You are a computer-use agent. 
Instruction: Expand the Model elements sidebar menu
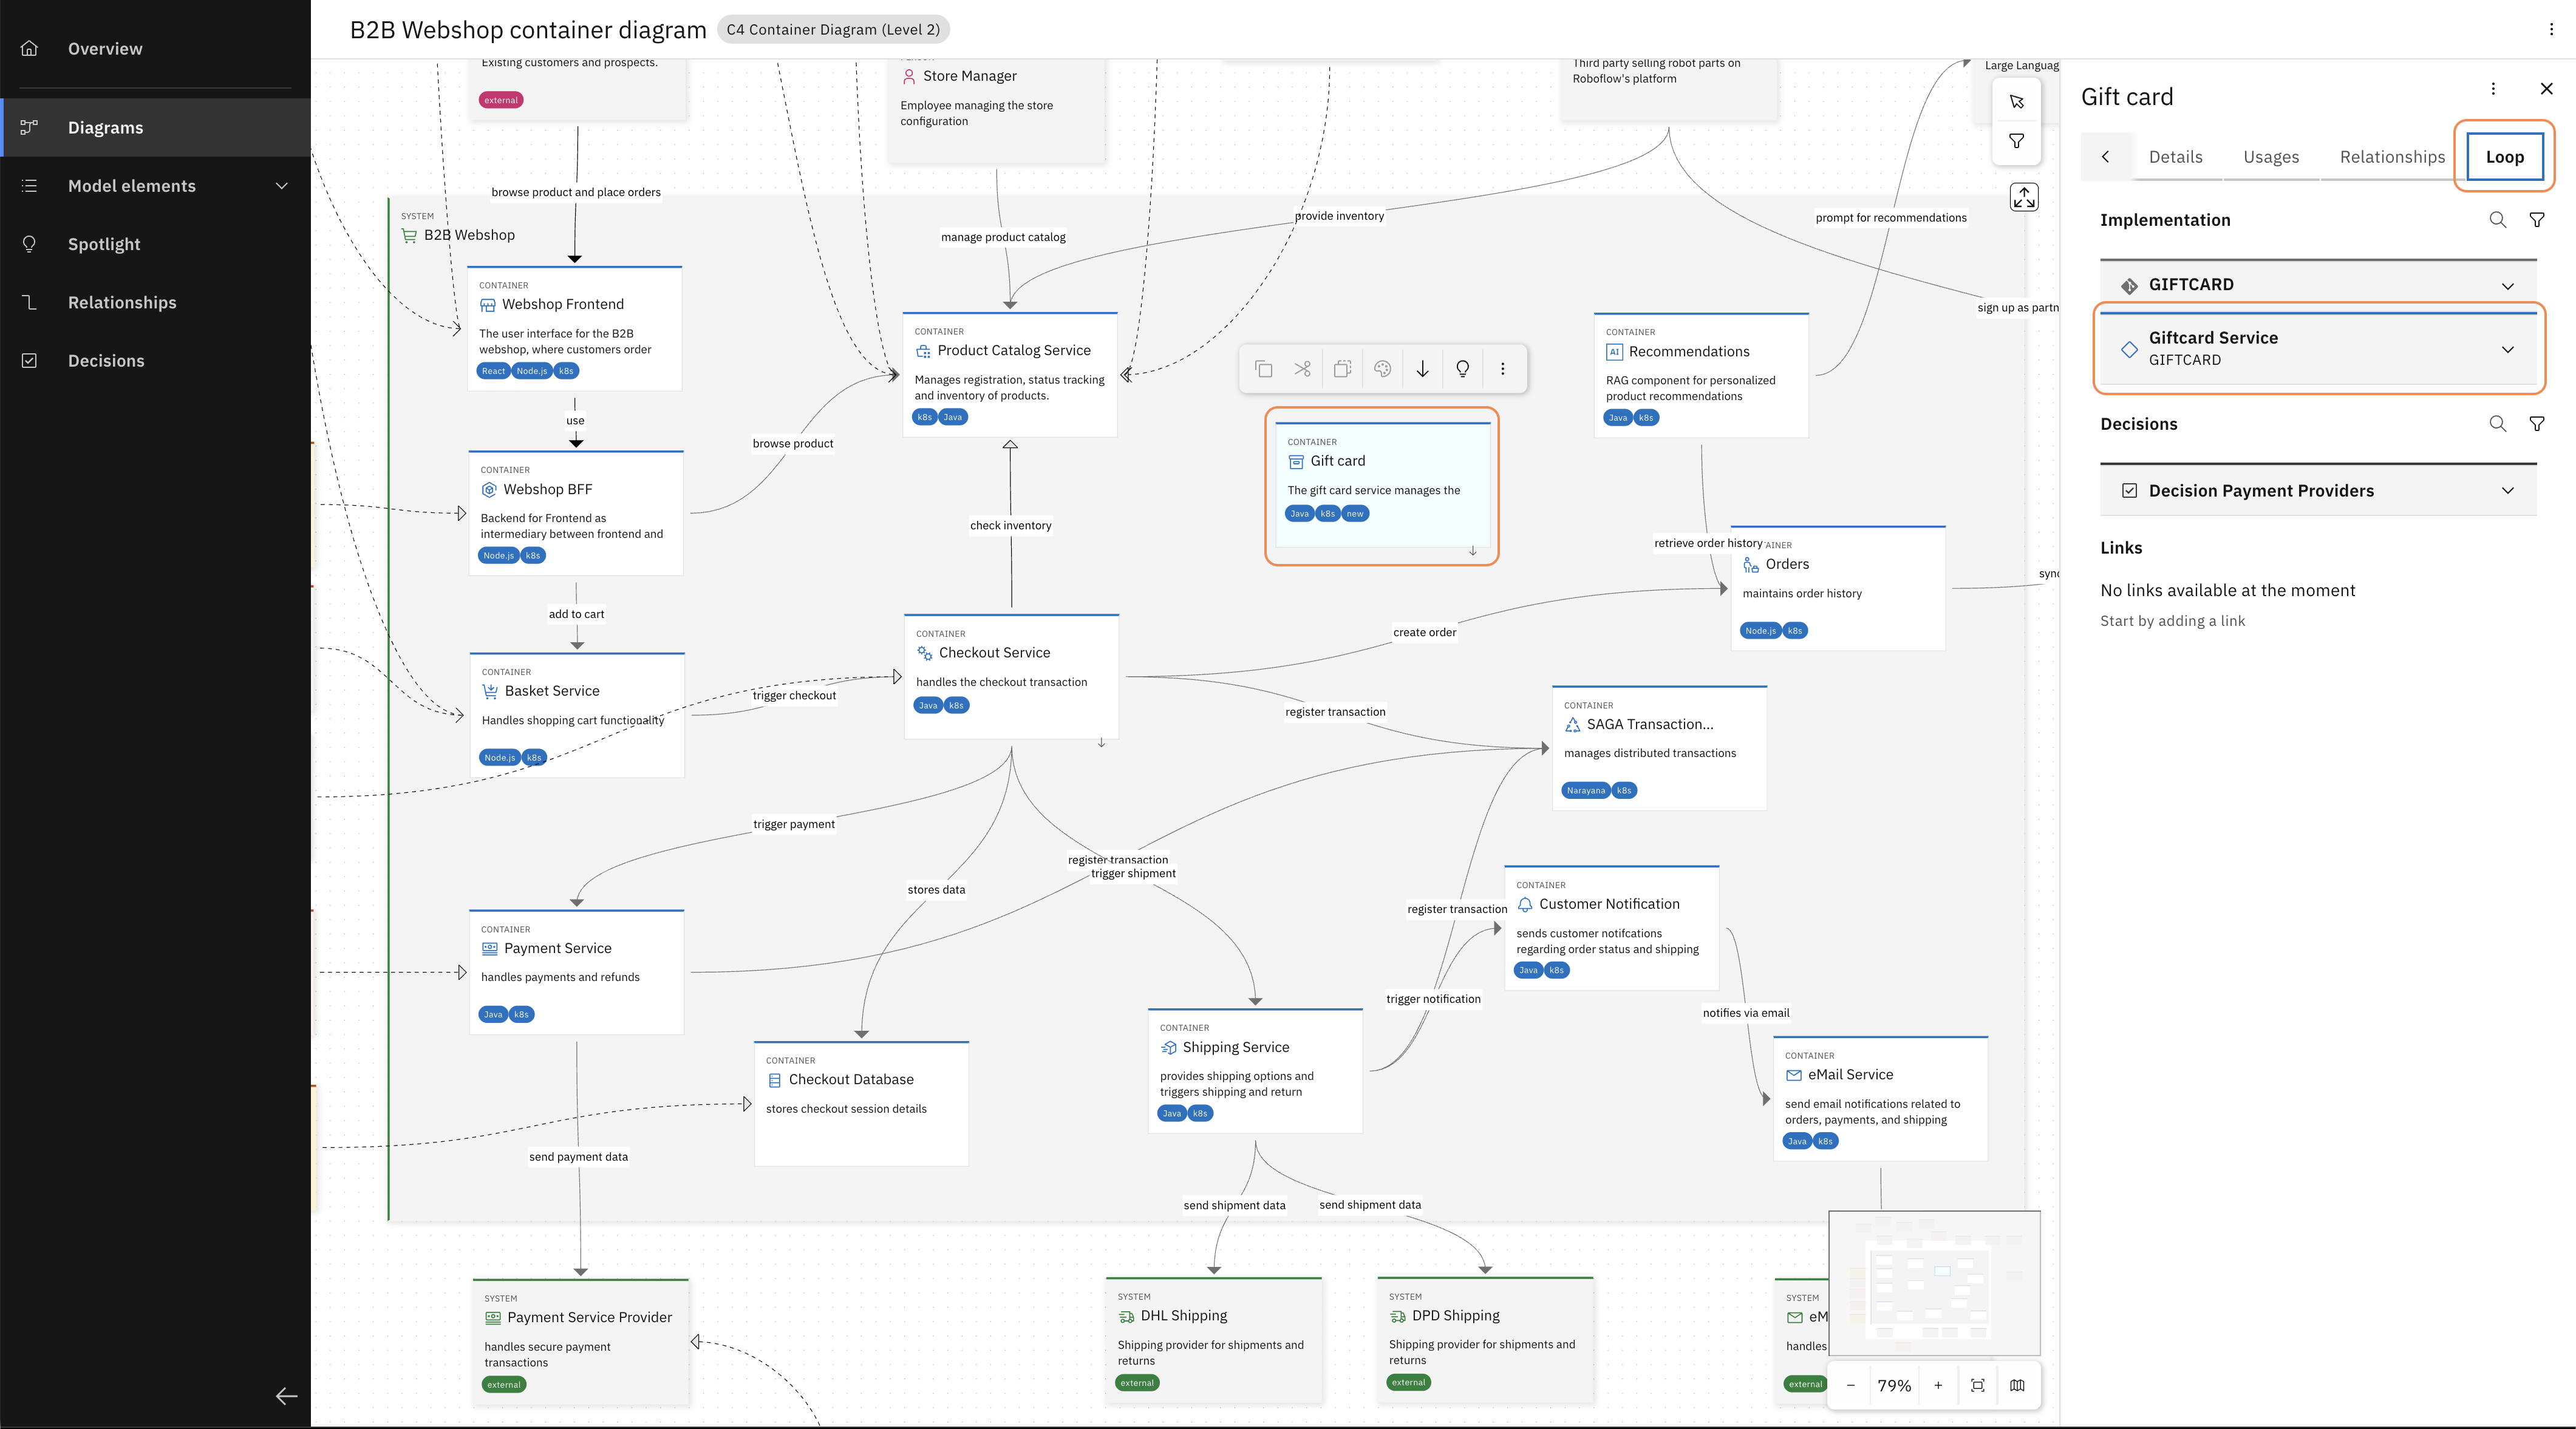156,186
